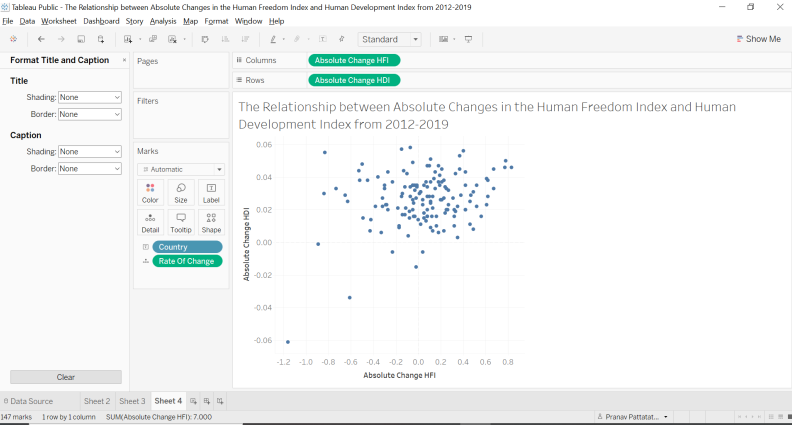The height and width of the screenshot is (425, 792).
Task: Close the Format Title and Caption pane
Action: point(124,60)
